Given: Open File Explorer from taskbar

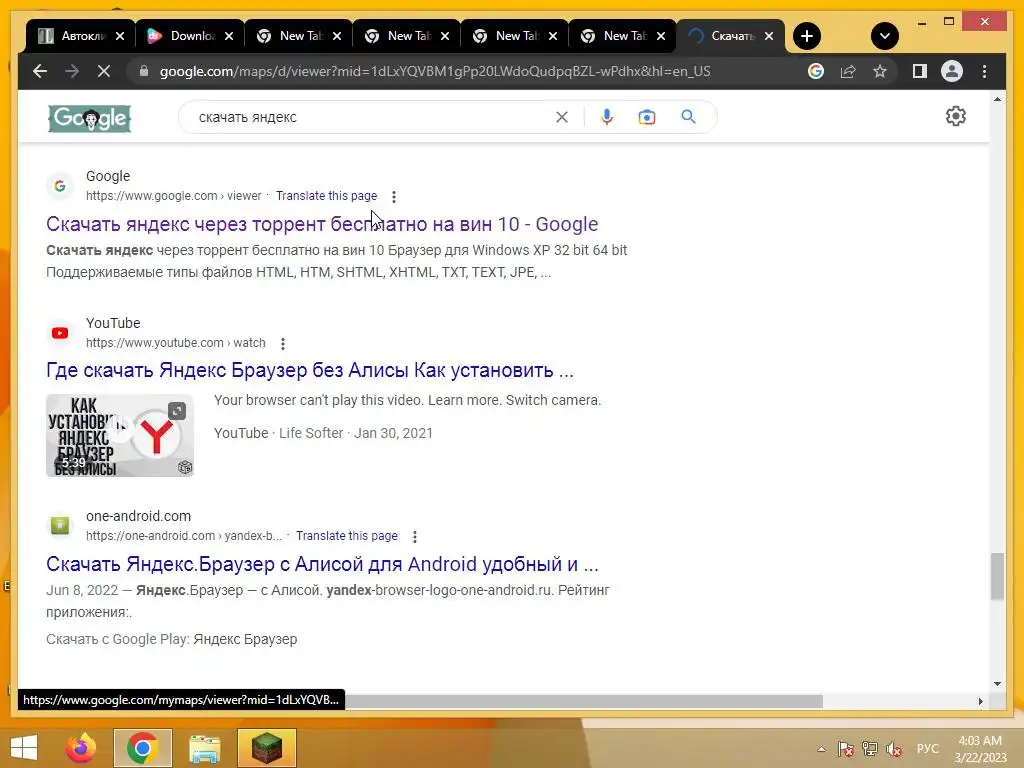Looking at the screenshot, I should coord(204,748).
